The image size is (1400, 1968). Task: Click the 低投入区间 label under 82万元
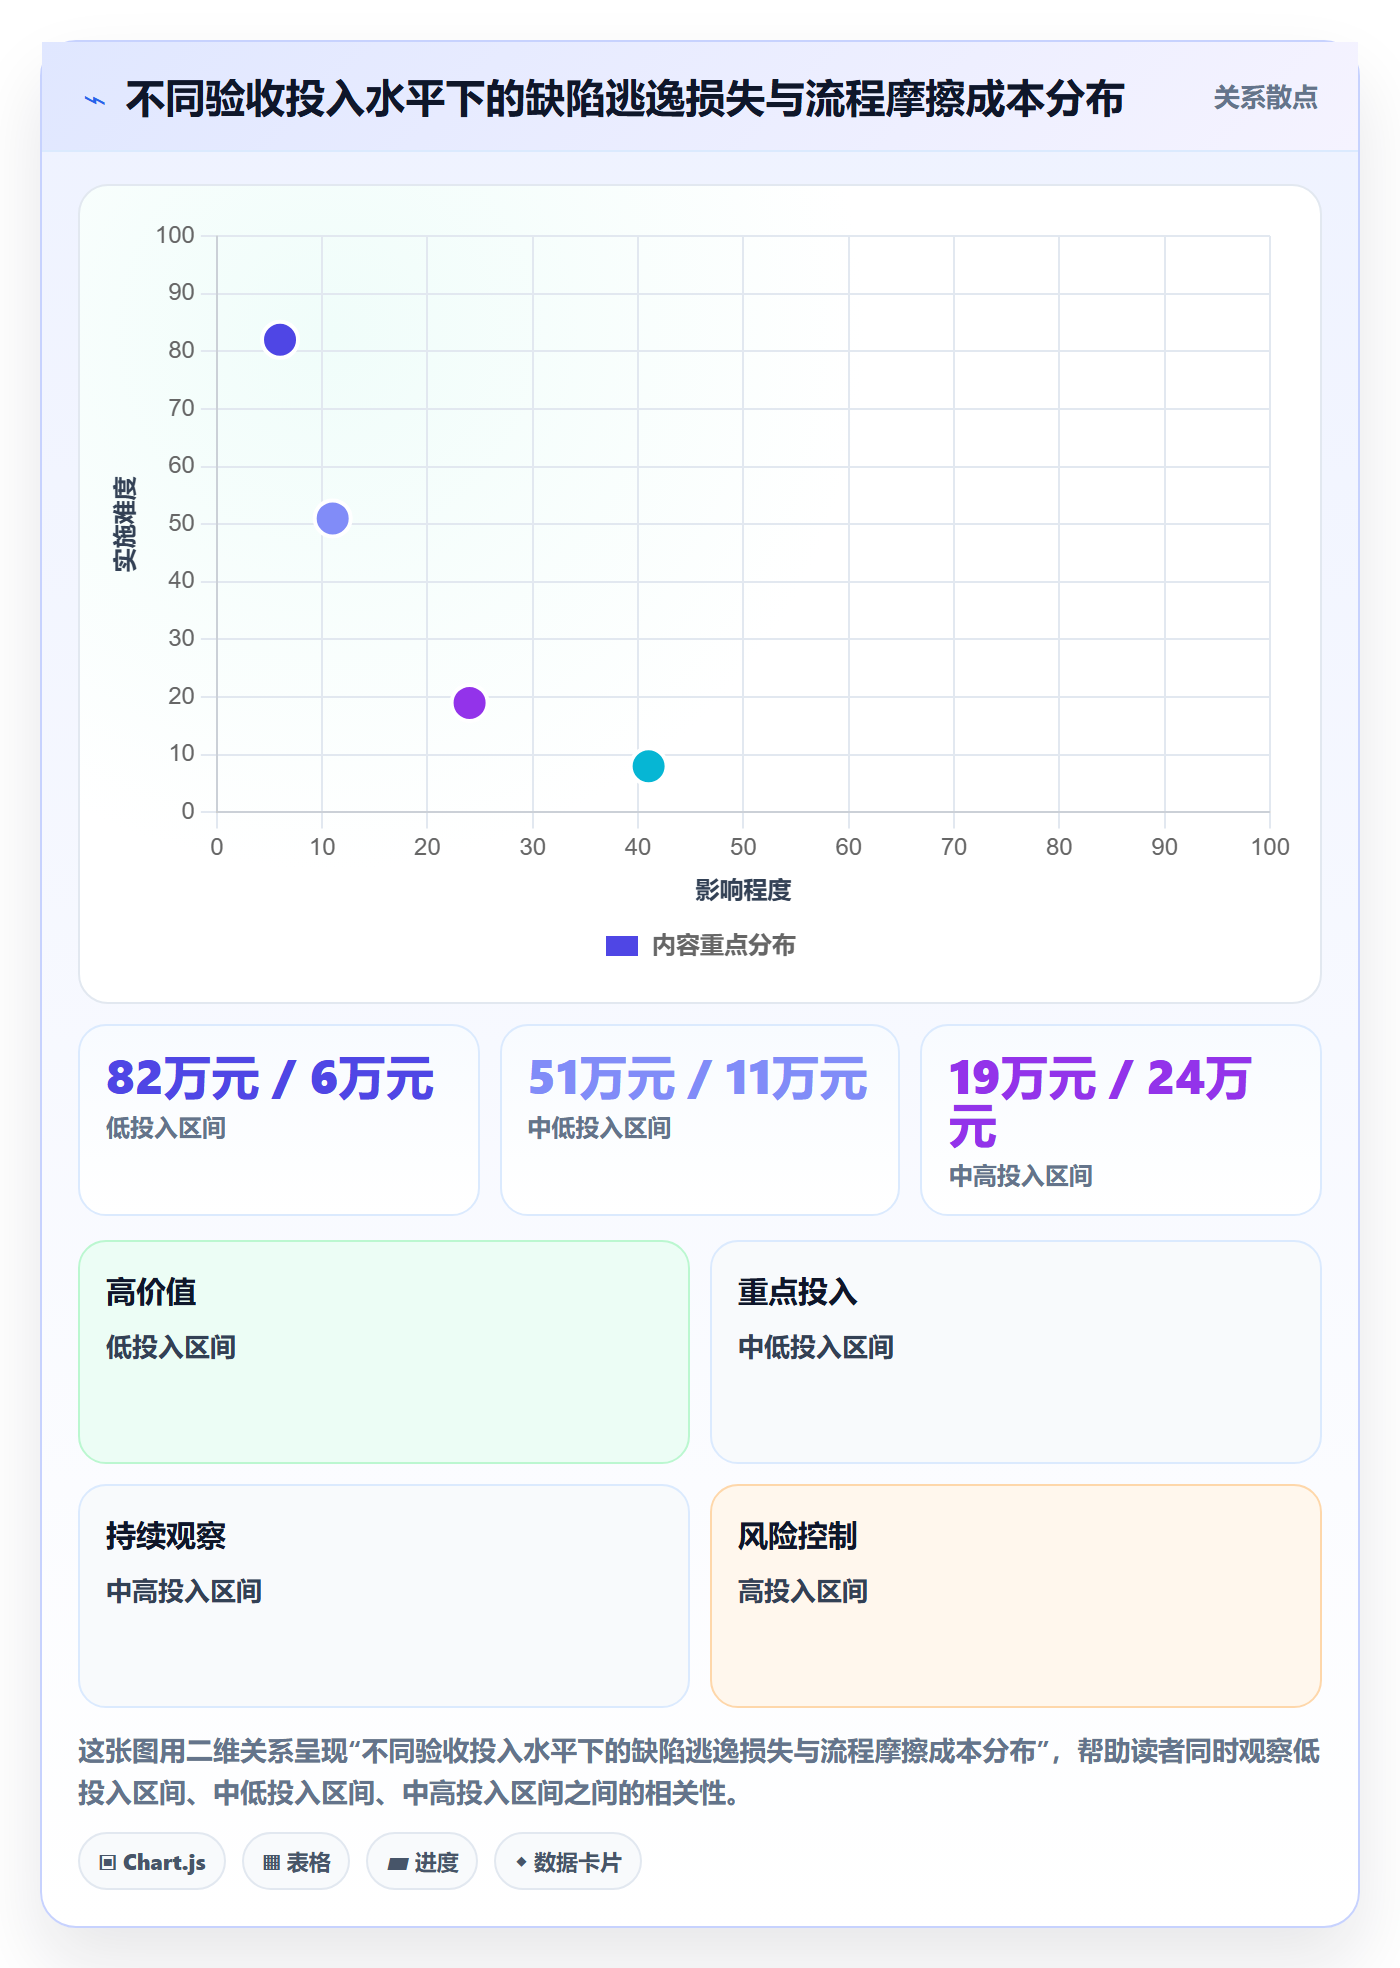click(166, 1128)
